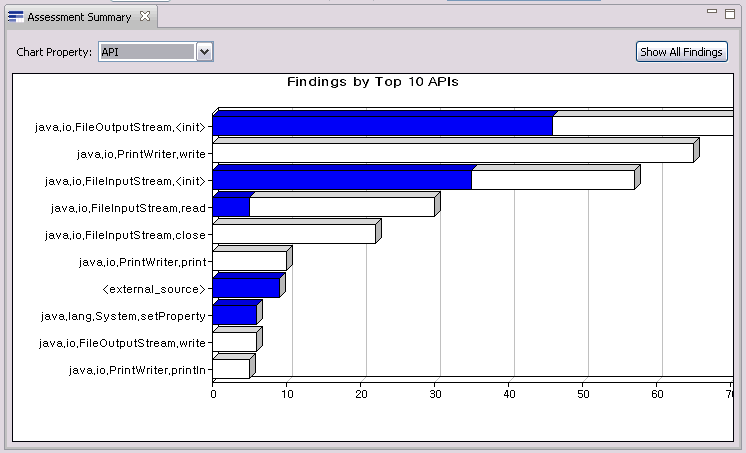
Task: Select the java.io.PrintWriter.println bar
Action: [231, 369]
